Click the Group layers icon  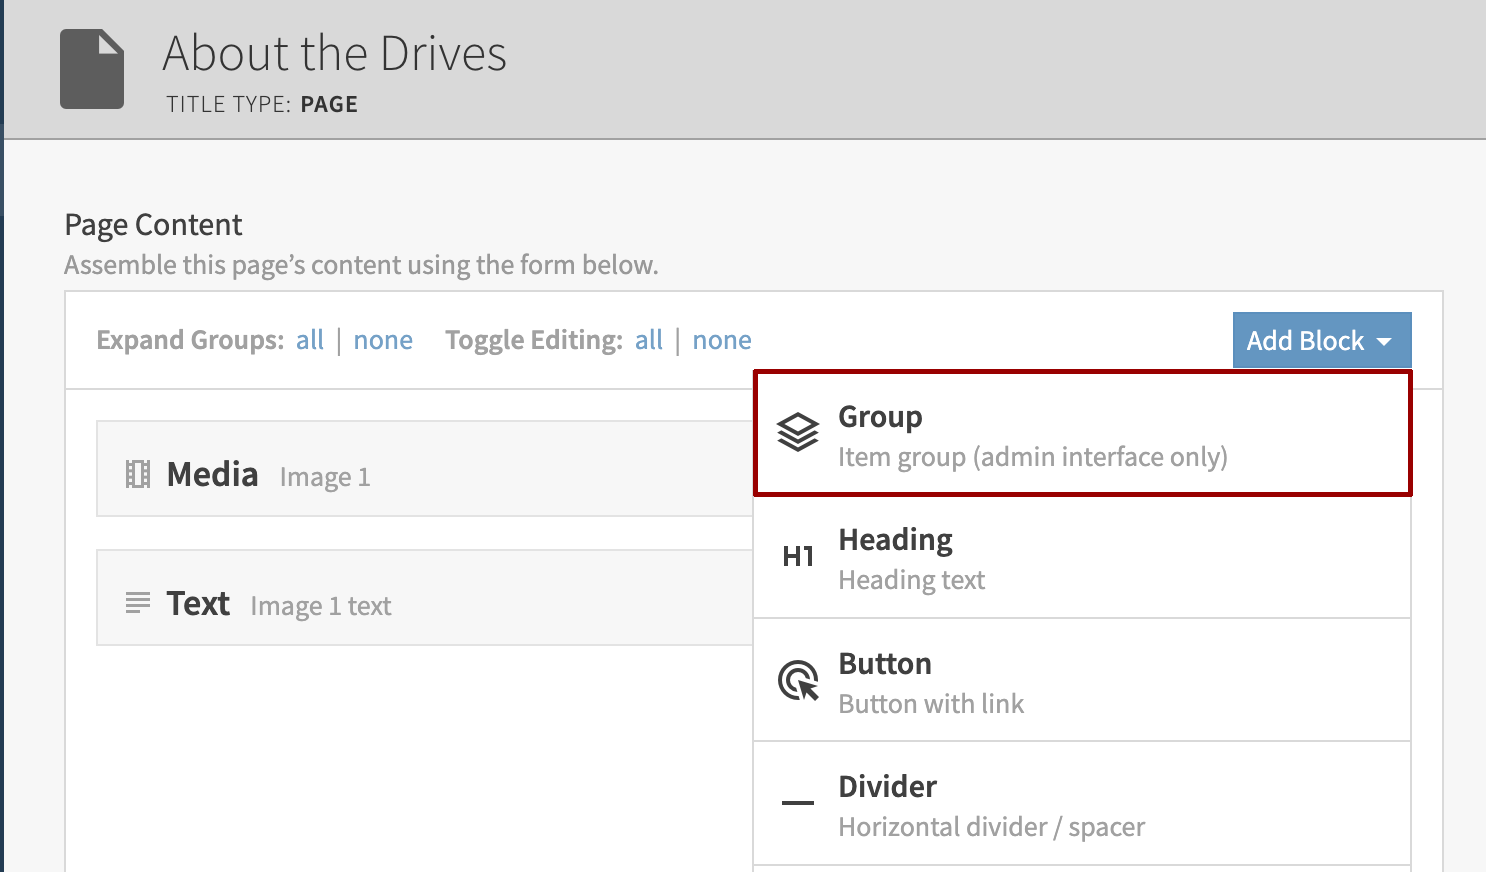[798, 433]
